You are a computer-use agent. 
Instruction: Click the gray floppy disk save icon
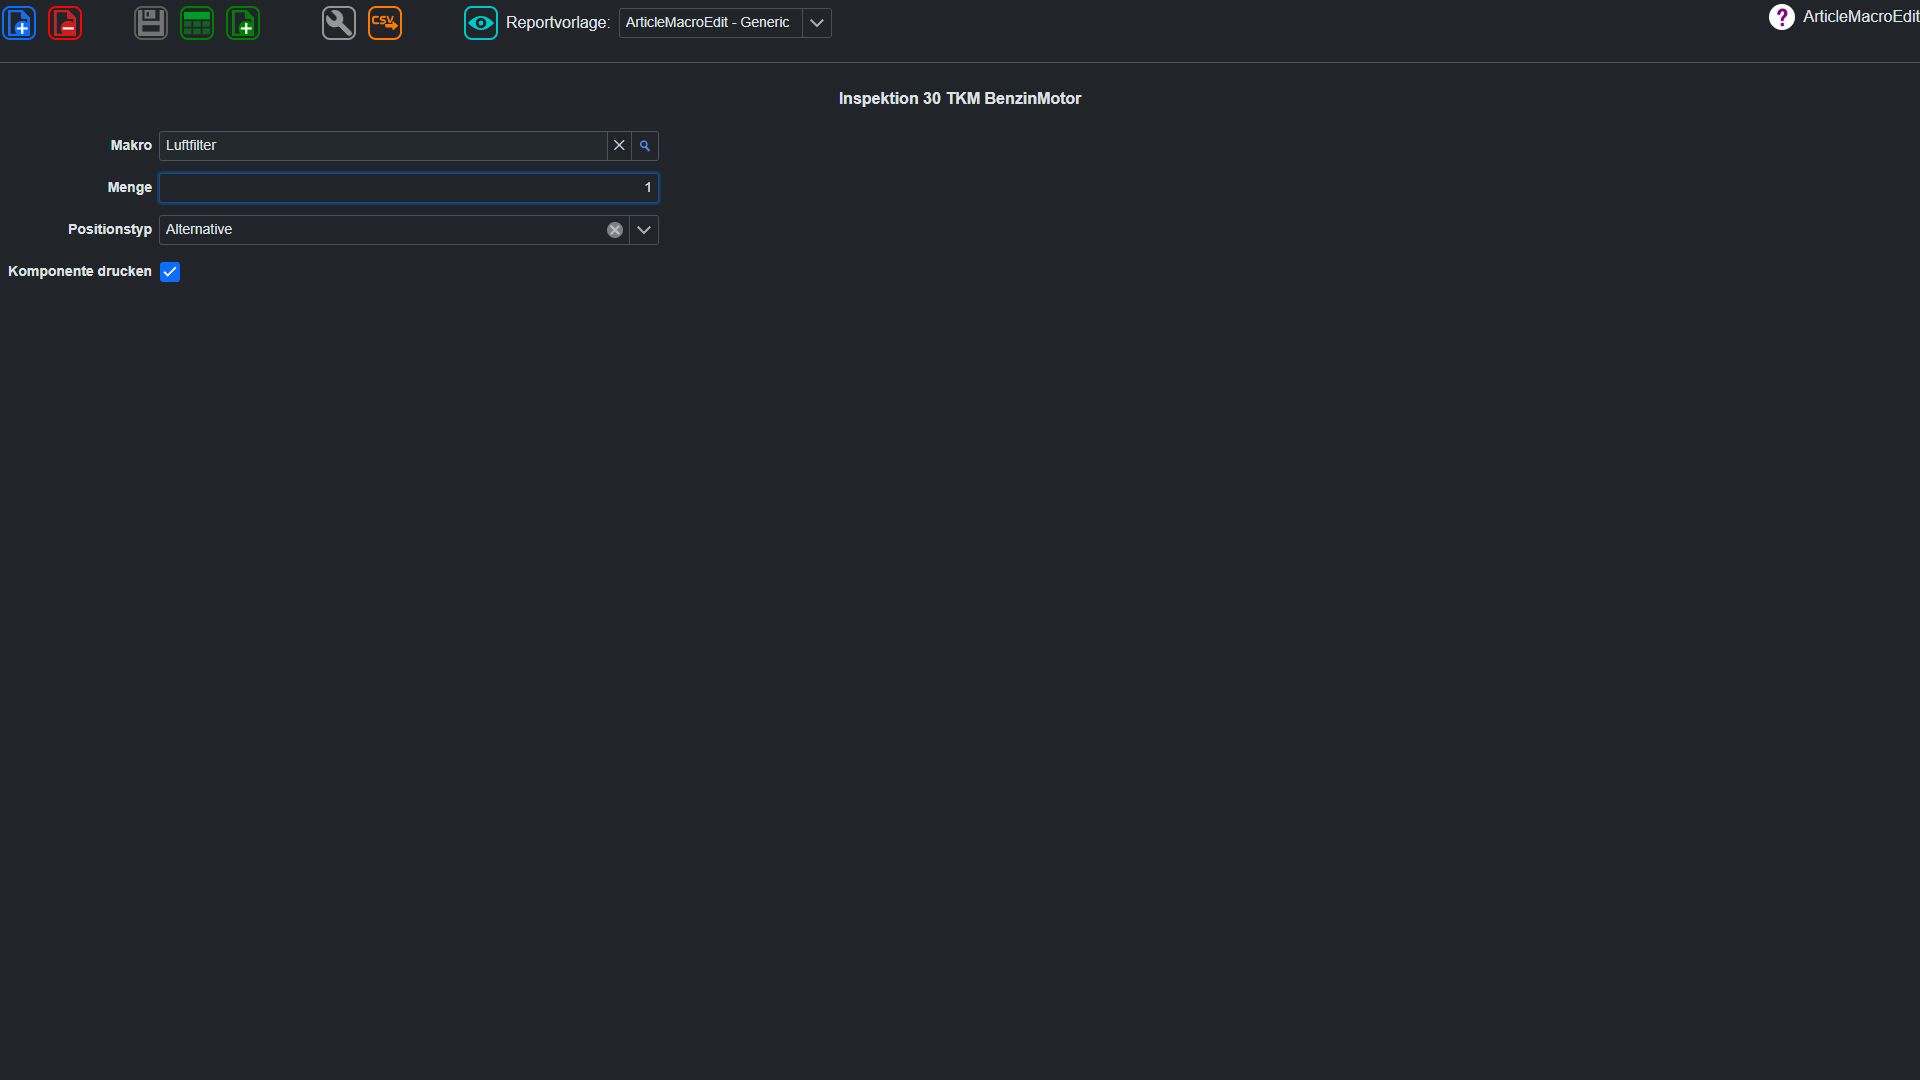(151, 23)
